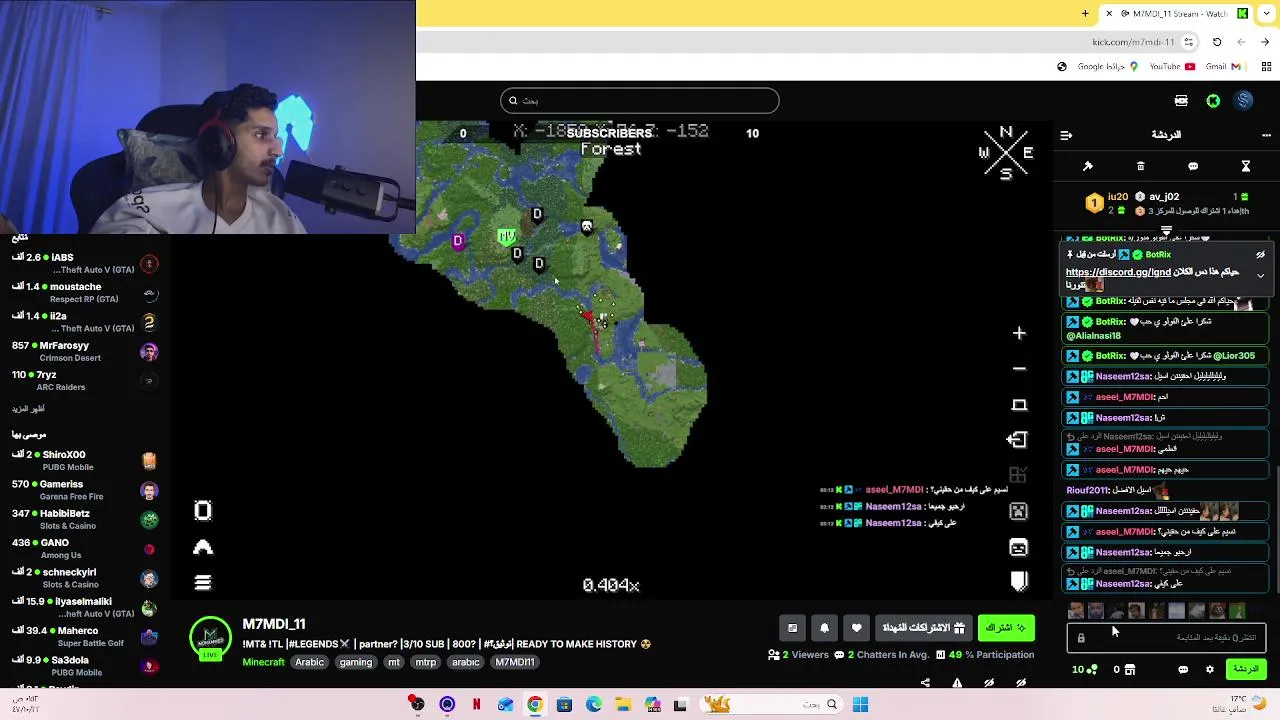This screenshot has width=1280, height=720.
Task: Open Chrome tab search dropdown
Action: (x=1267, y=14)
